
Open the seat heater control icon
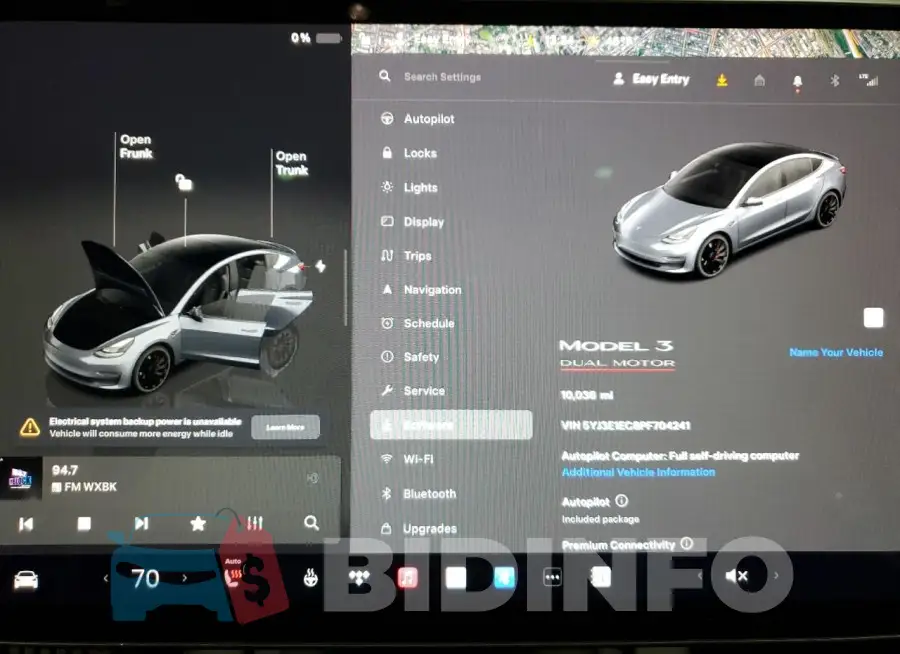(x=234, y=575)
